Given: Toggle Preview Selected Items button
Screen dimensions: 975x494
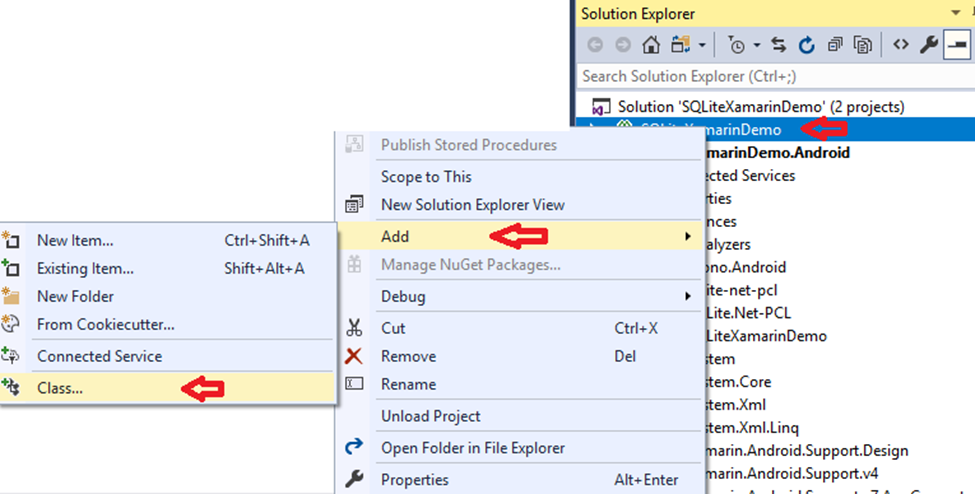Looking at the screenshot, I should [957, 45].
